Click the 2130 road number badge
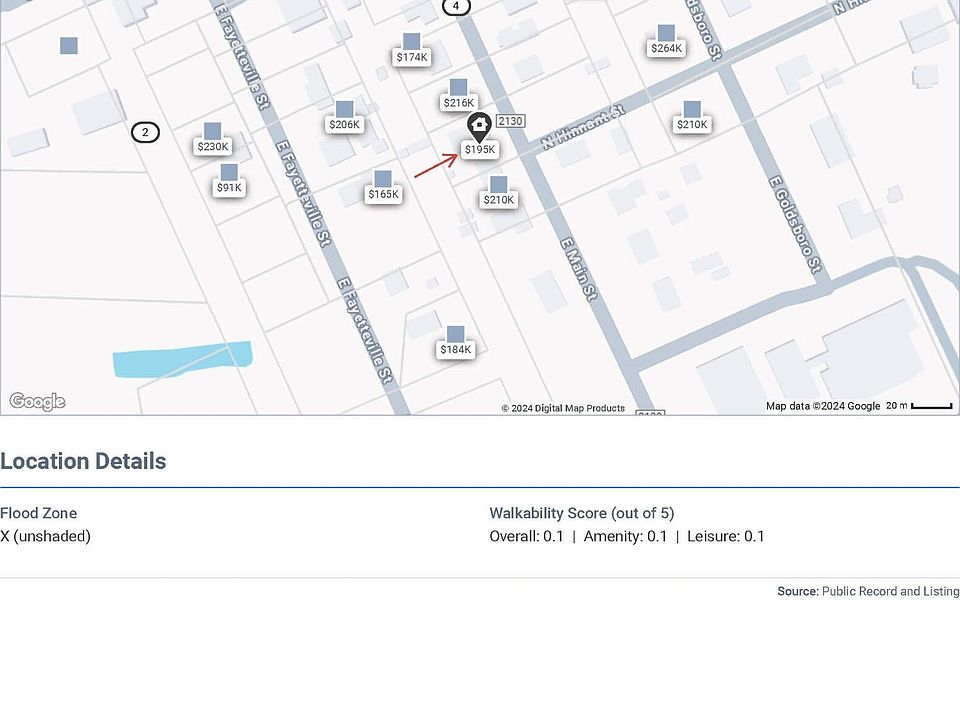Screen dimensions: 960x720 pos(510,121)
